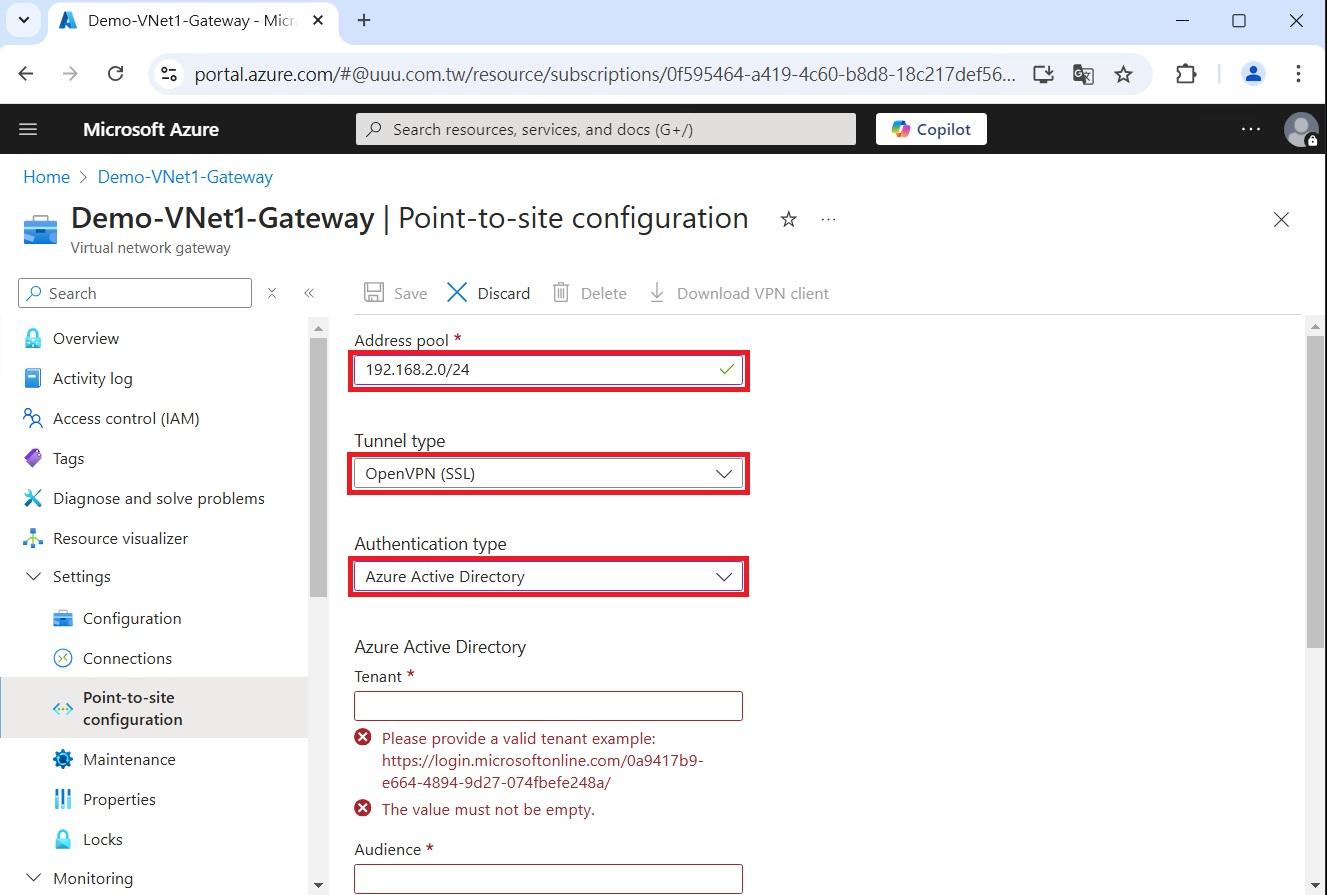Open site information icon in address bar
This screenshot has width=1327, height=895.
point(169,74)
